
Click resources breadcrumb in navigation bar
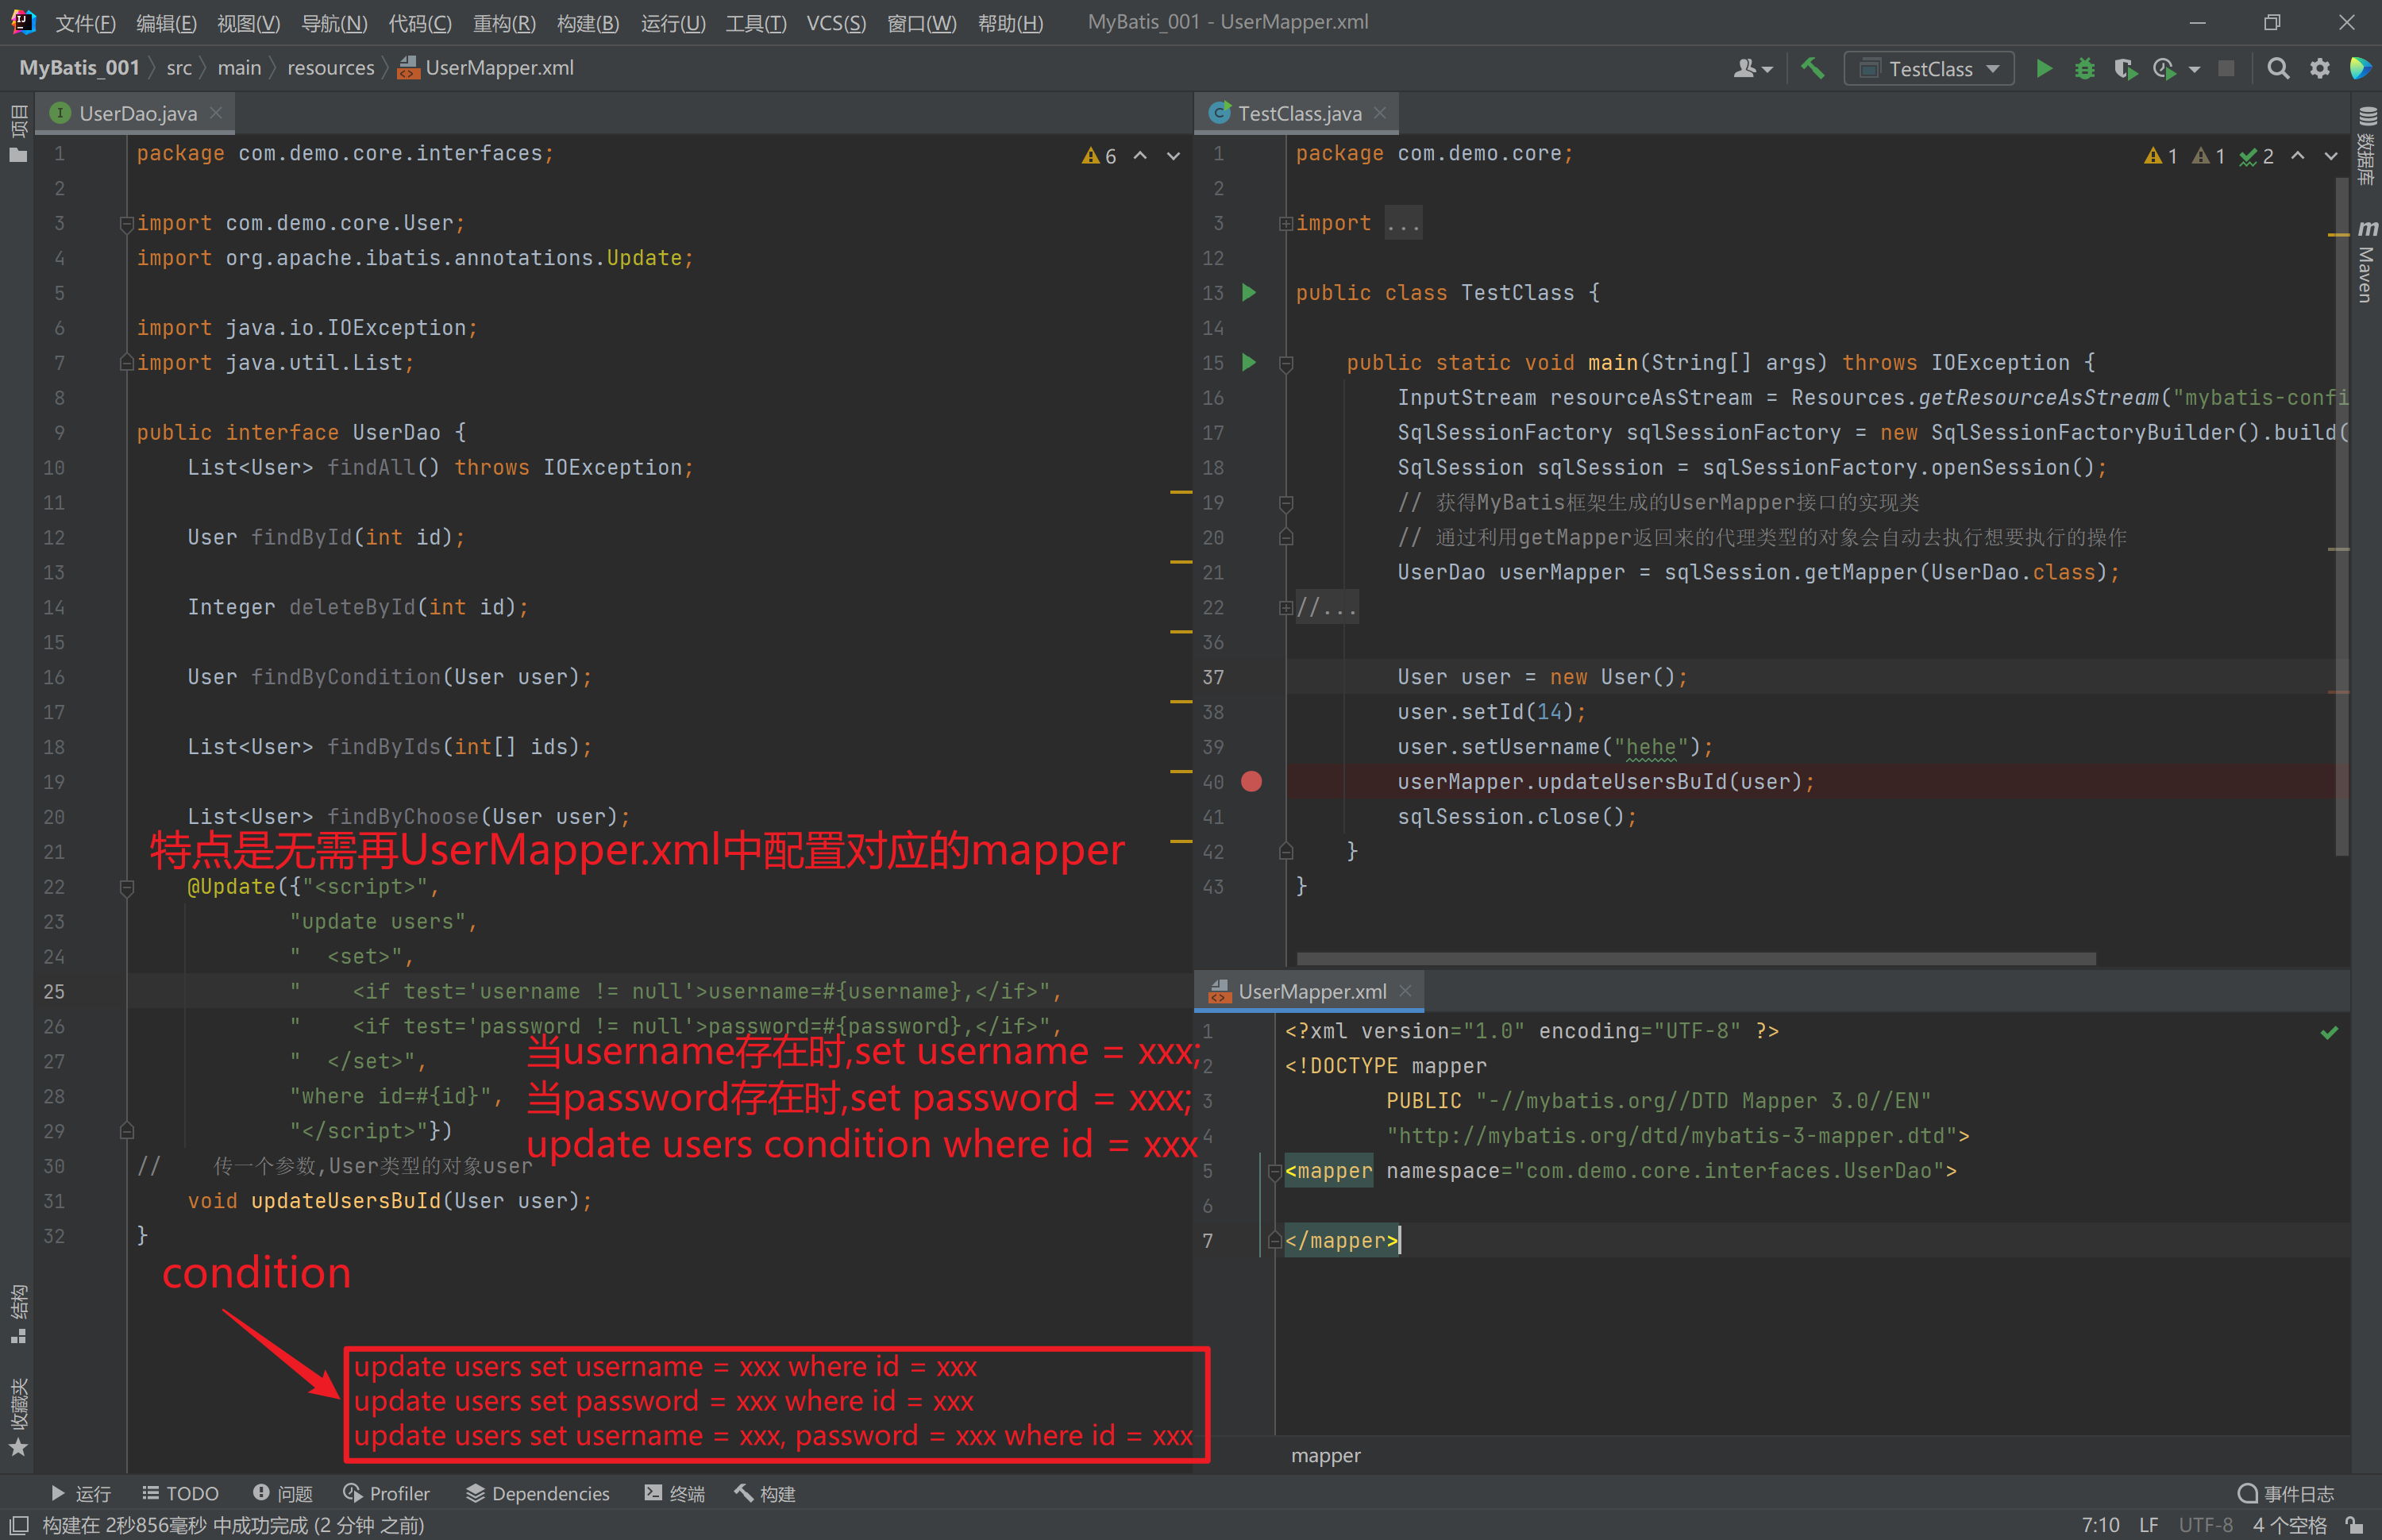pos(330,68)
